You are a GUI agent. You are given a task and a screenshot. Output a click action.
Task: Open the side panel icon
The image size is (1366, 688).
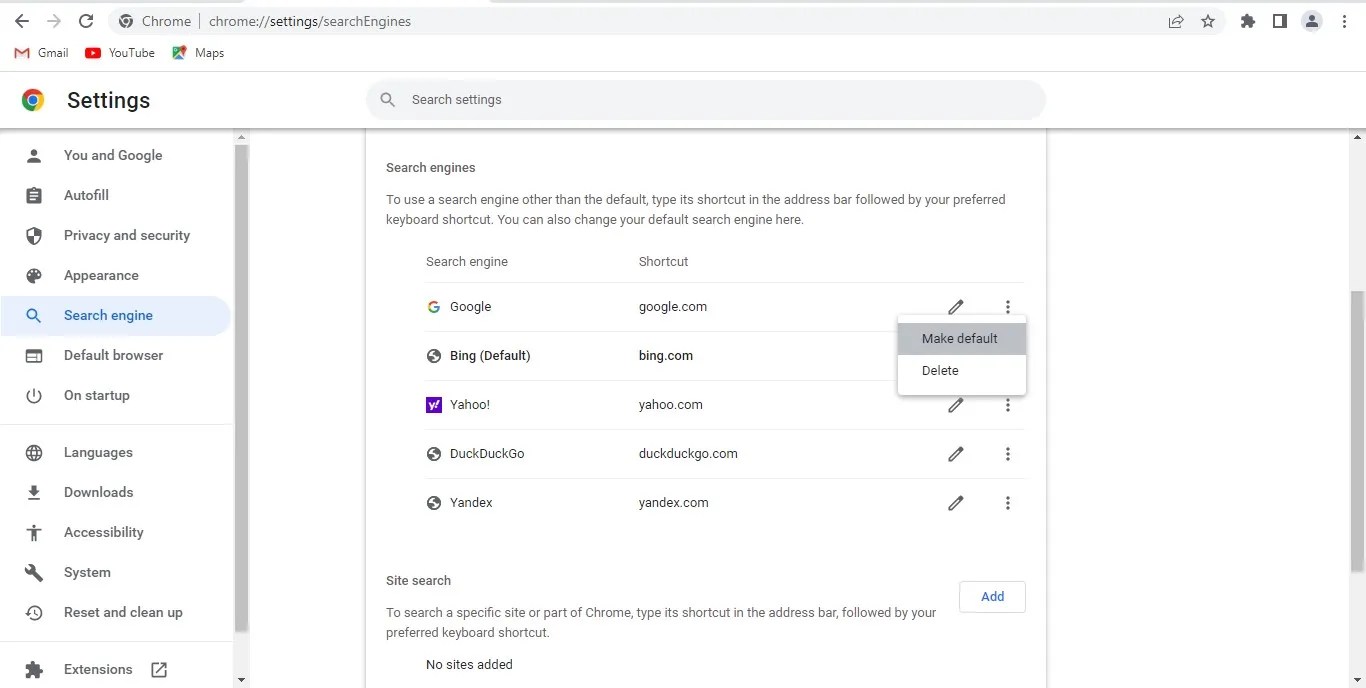1279,20
